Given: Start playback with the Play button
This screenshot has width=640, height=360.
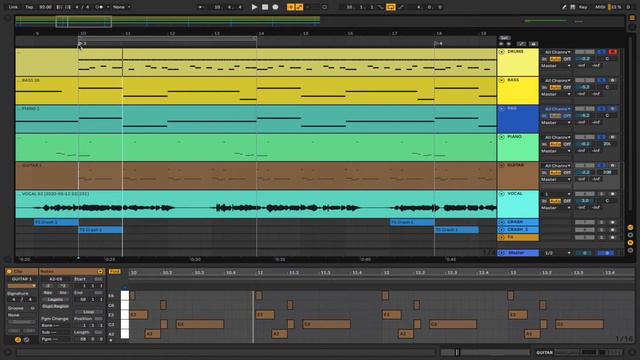Looking at the screenshot, I should tap(254, 7).
